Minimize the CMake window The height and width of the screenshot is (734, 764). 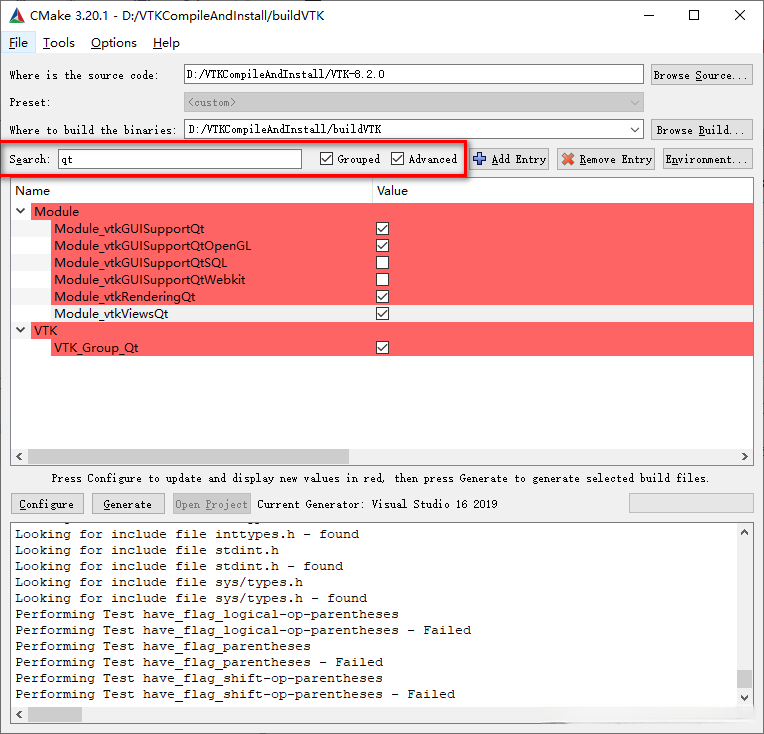coord(649,16)
